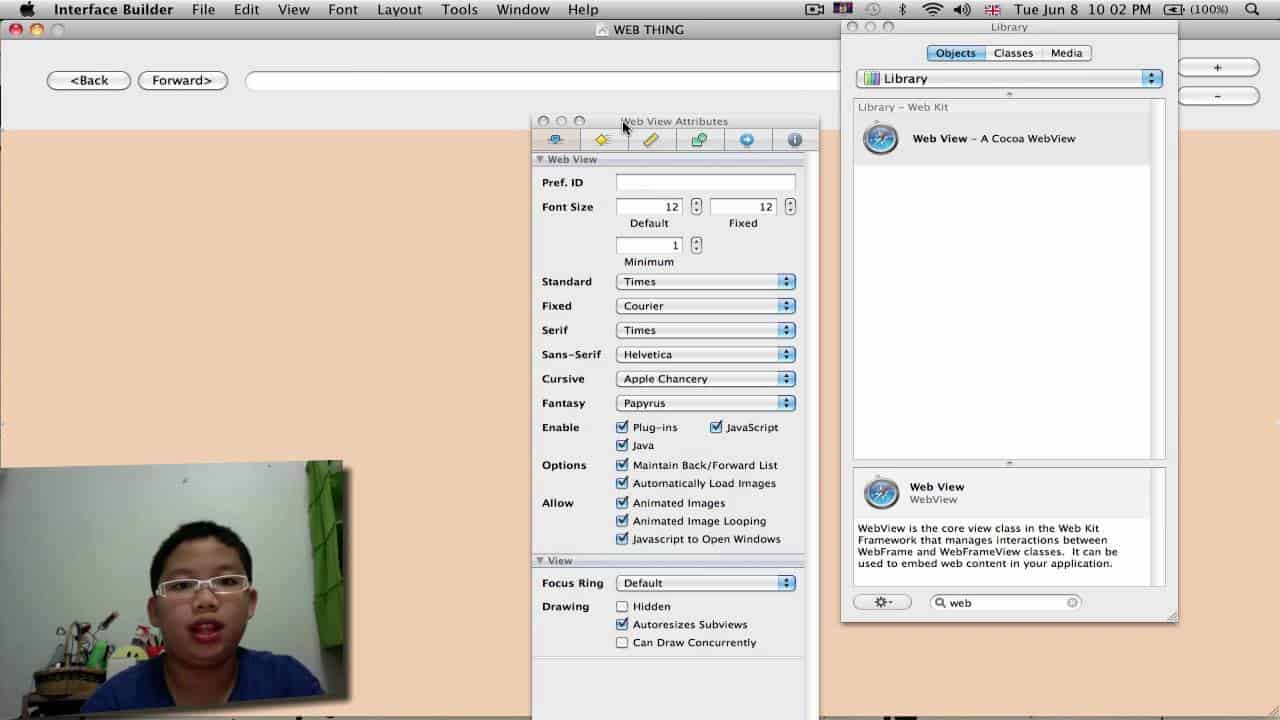Open the Library path popup menu

tap(1009, 78)
